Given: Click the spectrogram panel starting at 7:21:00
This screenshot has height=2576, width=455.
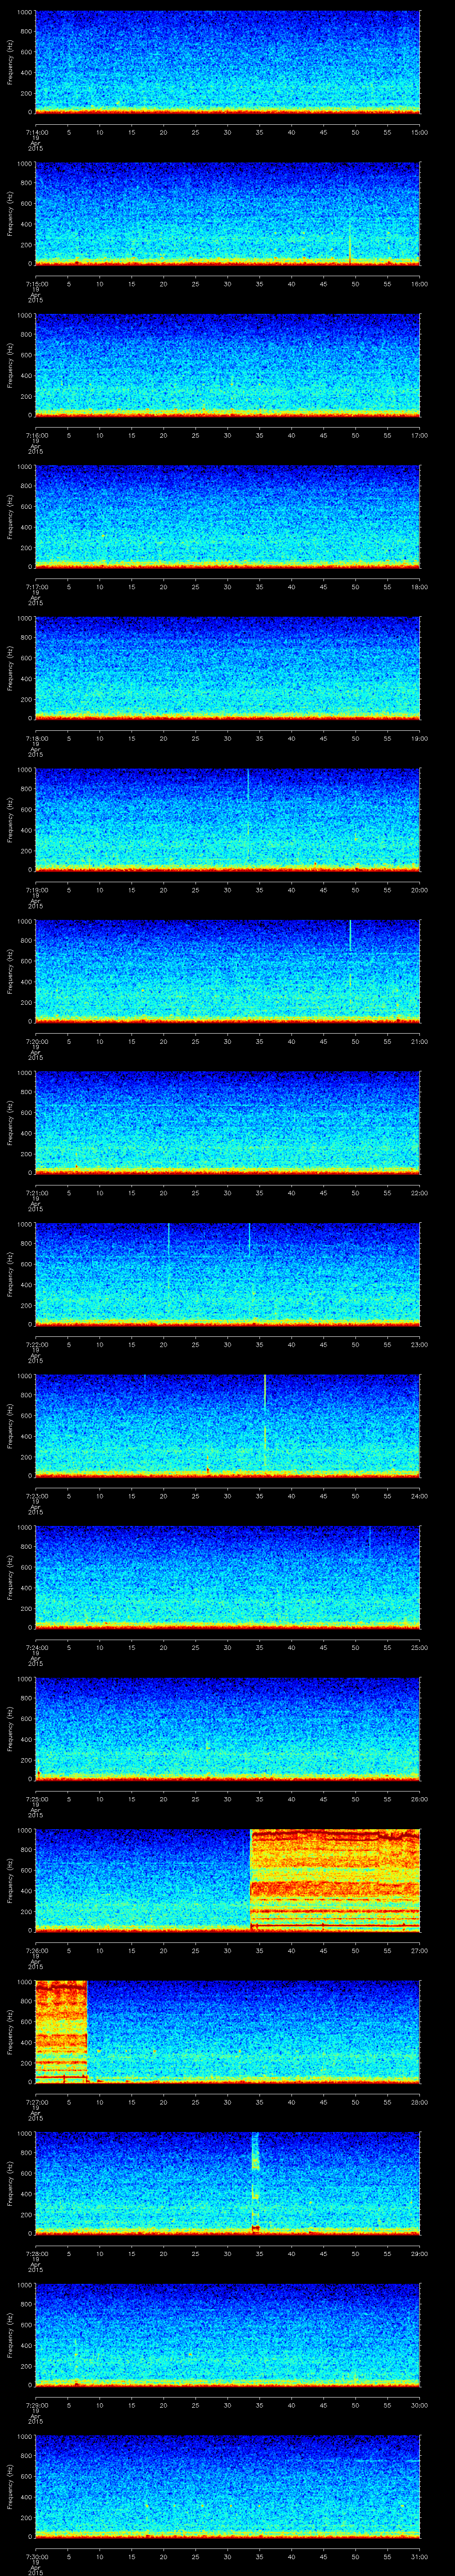Looking at the screenshot, I should [228, 1123].
